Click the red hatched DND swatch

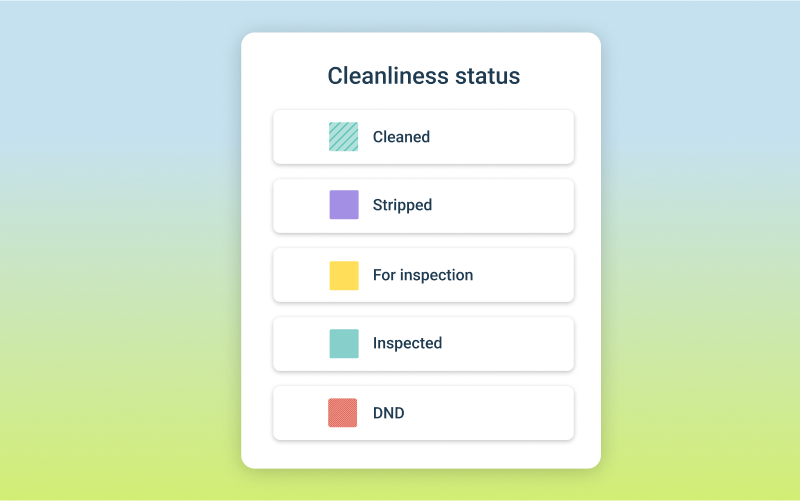pos(343,413)
